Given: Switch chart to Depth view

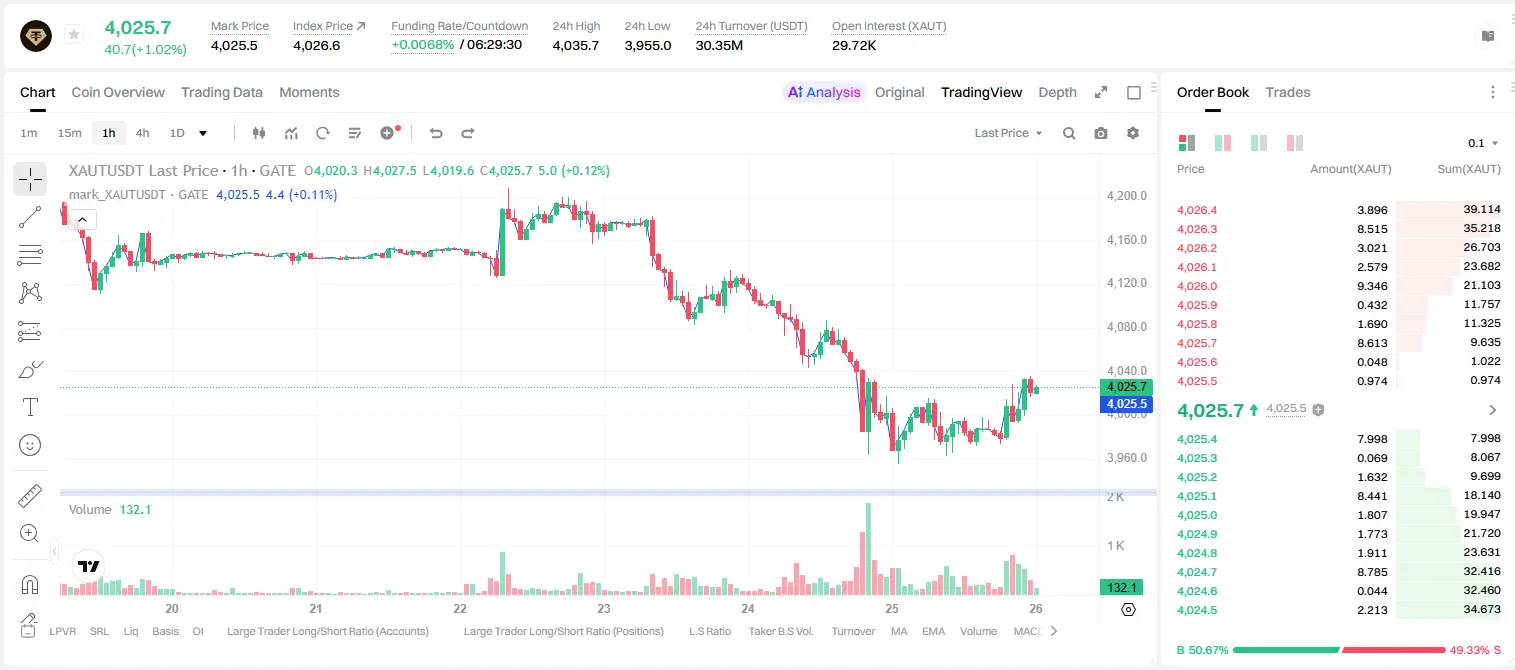Looking at the screenshot, I should point(1057,92).
